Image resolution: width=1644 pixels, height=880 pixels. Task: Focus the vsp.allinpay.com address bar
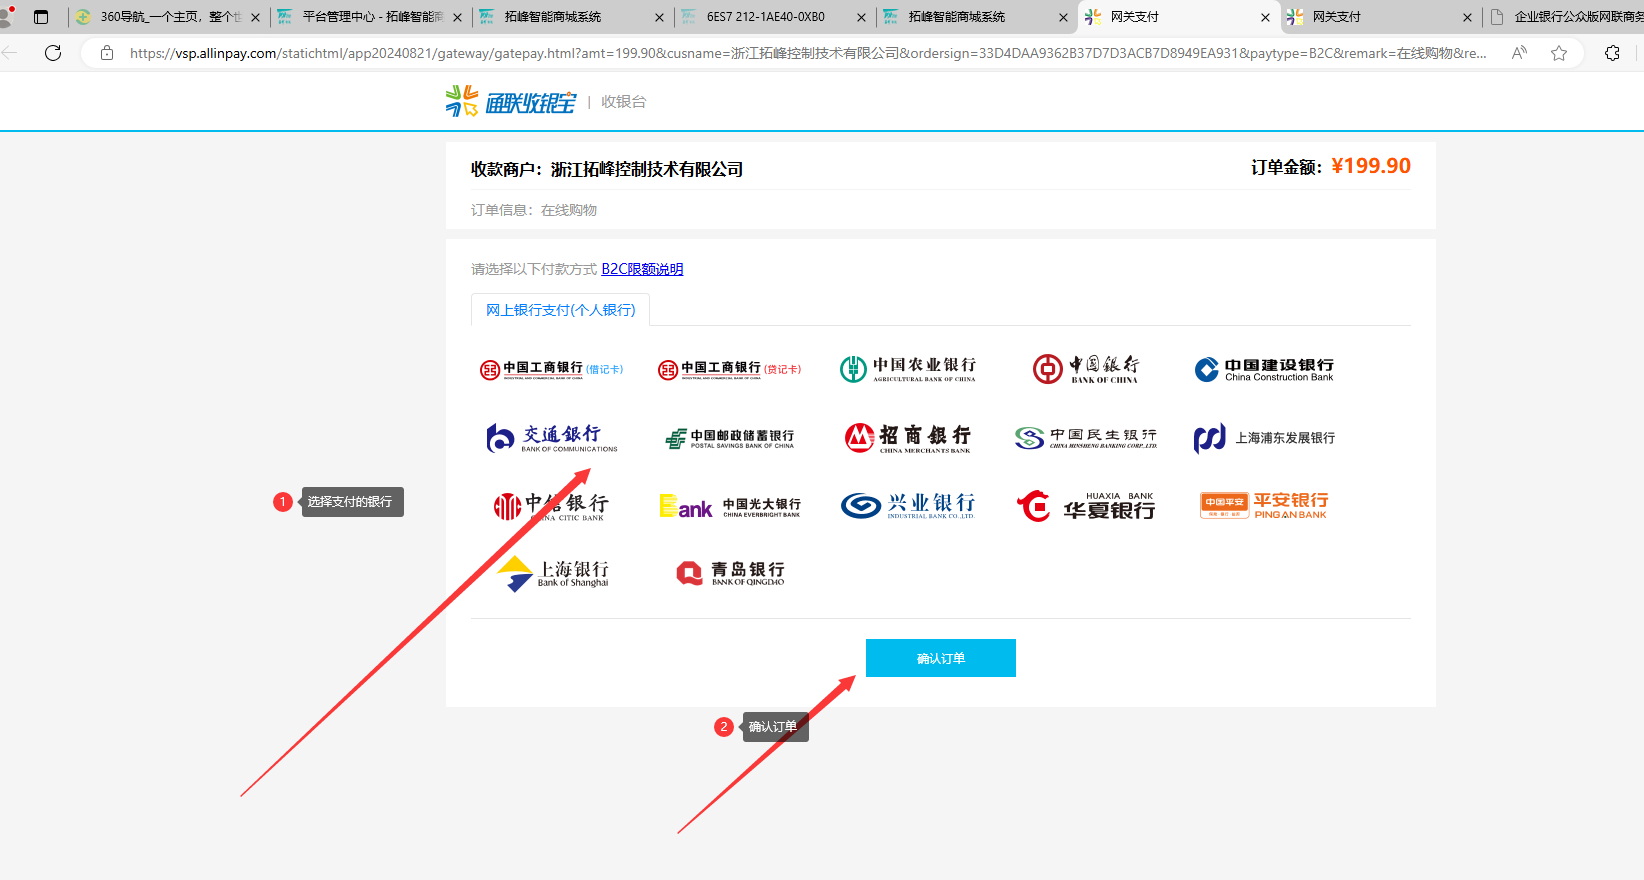[x=808, y=53]
